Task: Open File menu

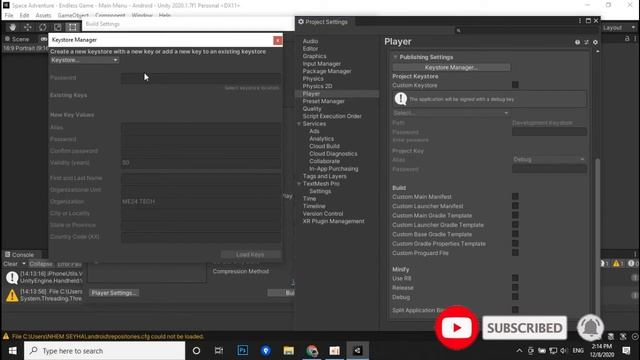Action: pos(9,16)
